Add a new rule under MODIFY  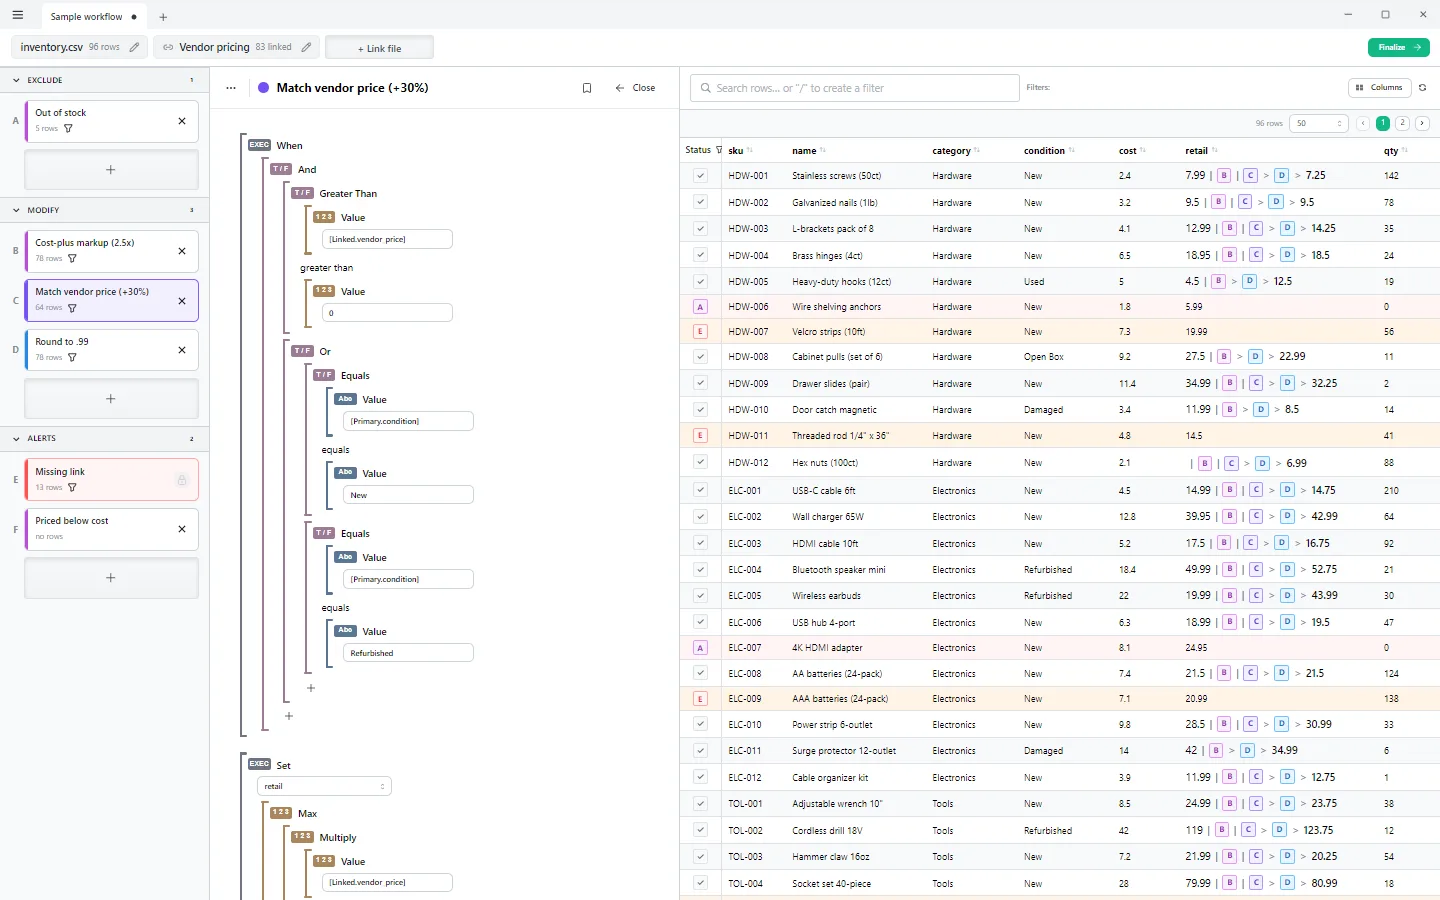(x=111, y=399)
